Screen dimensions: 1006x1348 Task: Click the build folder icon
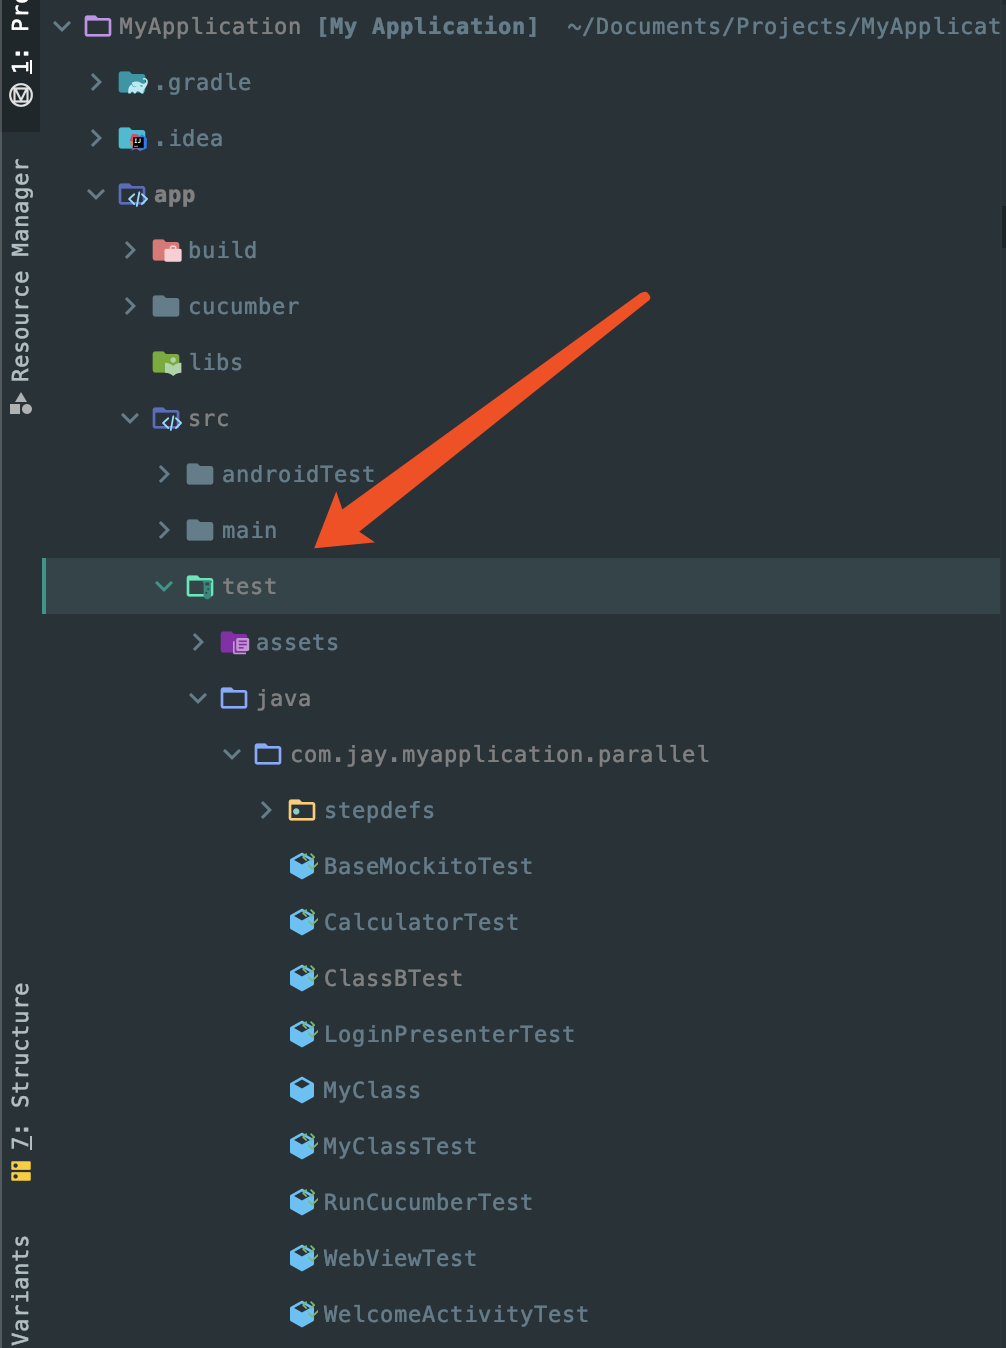coord(166,251)
